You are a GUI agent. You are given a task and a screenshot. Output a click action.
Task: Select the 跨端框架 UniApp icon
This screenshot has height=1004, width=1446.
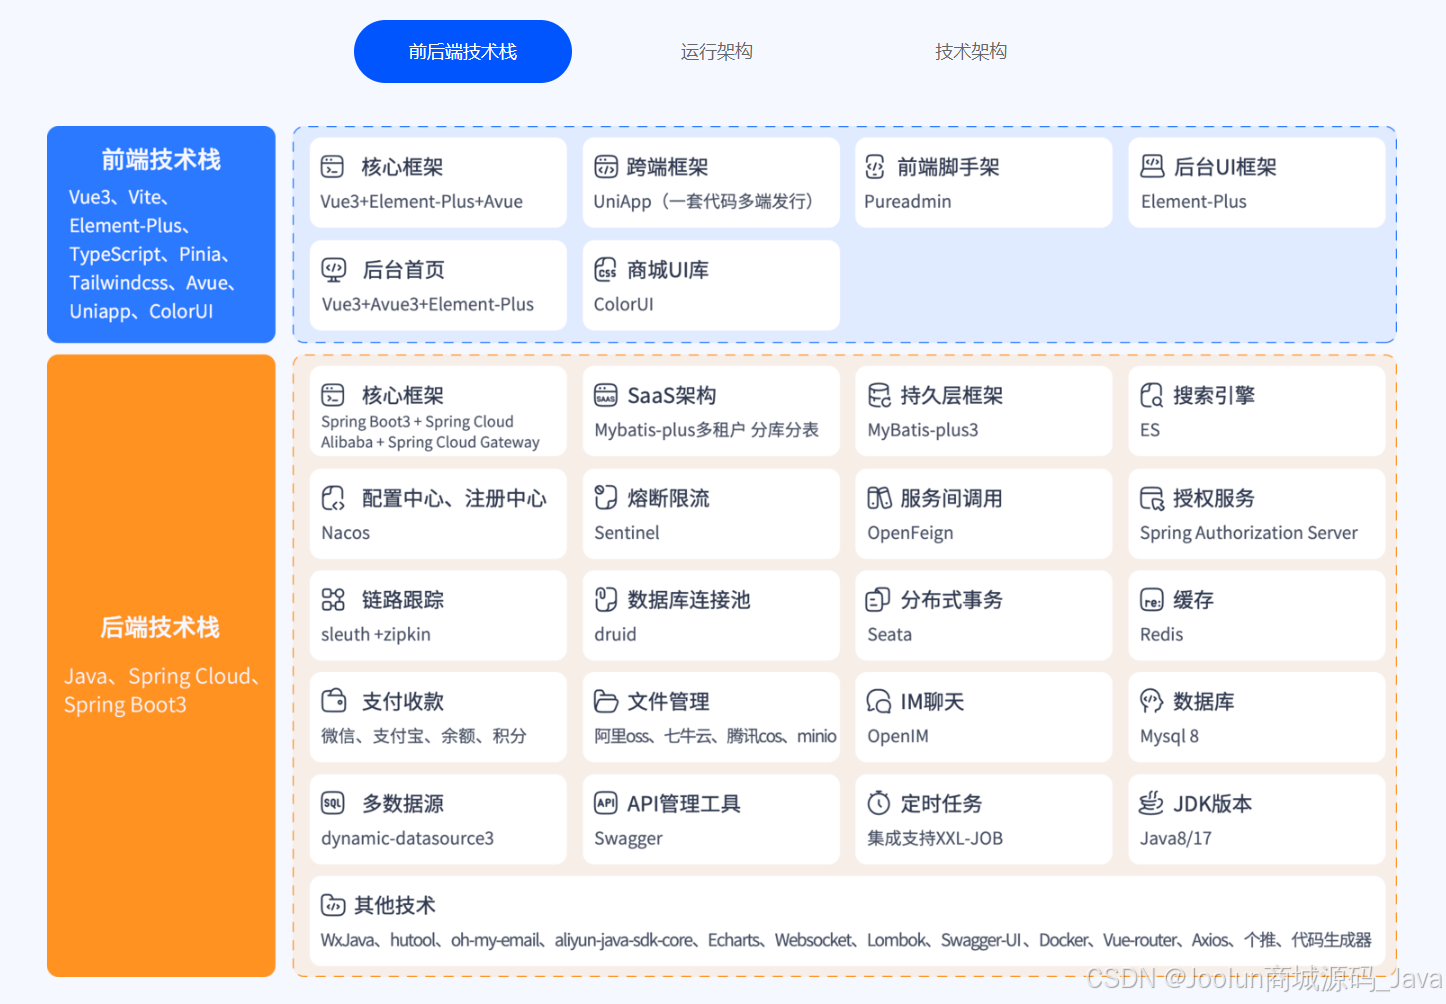[x=605, y=166]
